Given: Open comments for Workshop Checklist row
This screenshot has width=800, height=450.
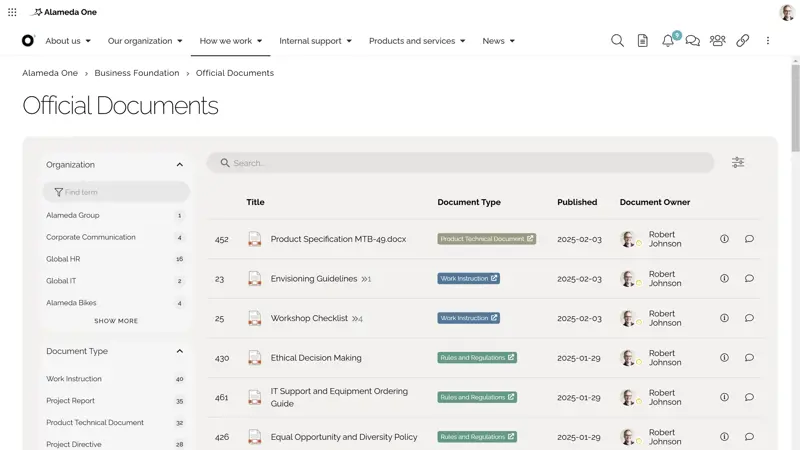Looking at the screenshot, I should point(749,318).
